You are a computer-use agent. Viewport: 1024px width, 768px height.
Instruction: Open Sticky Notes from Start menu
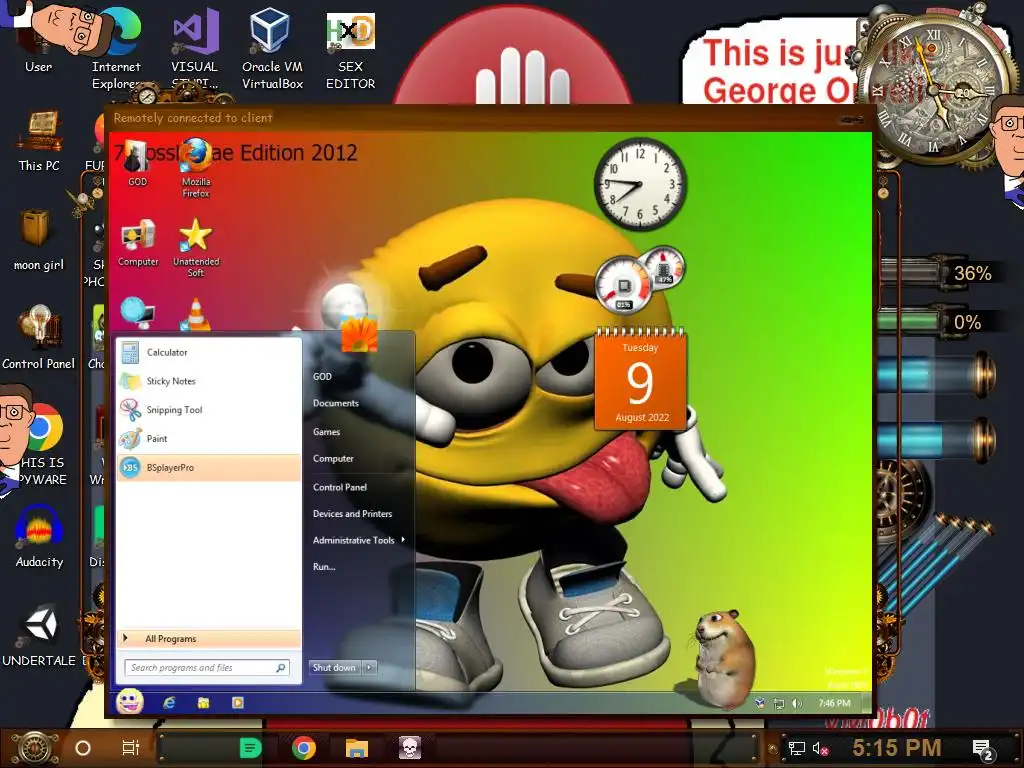point(208,381)
